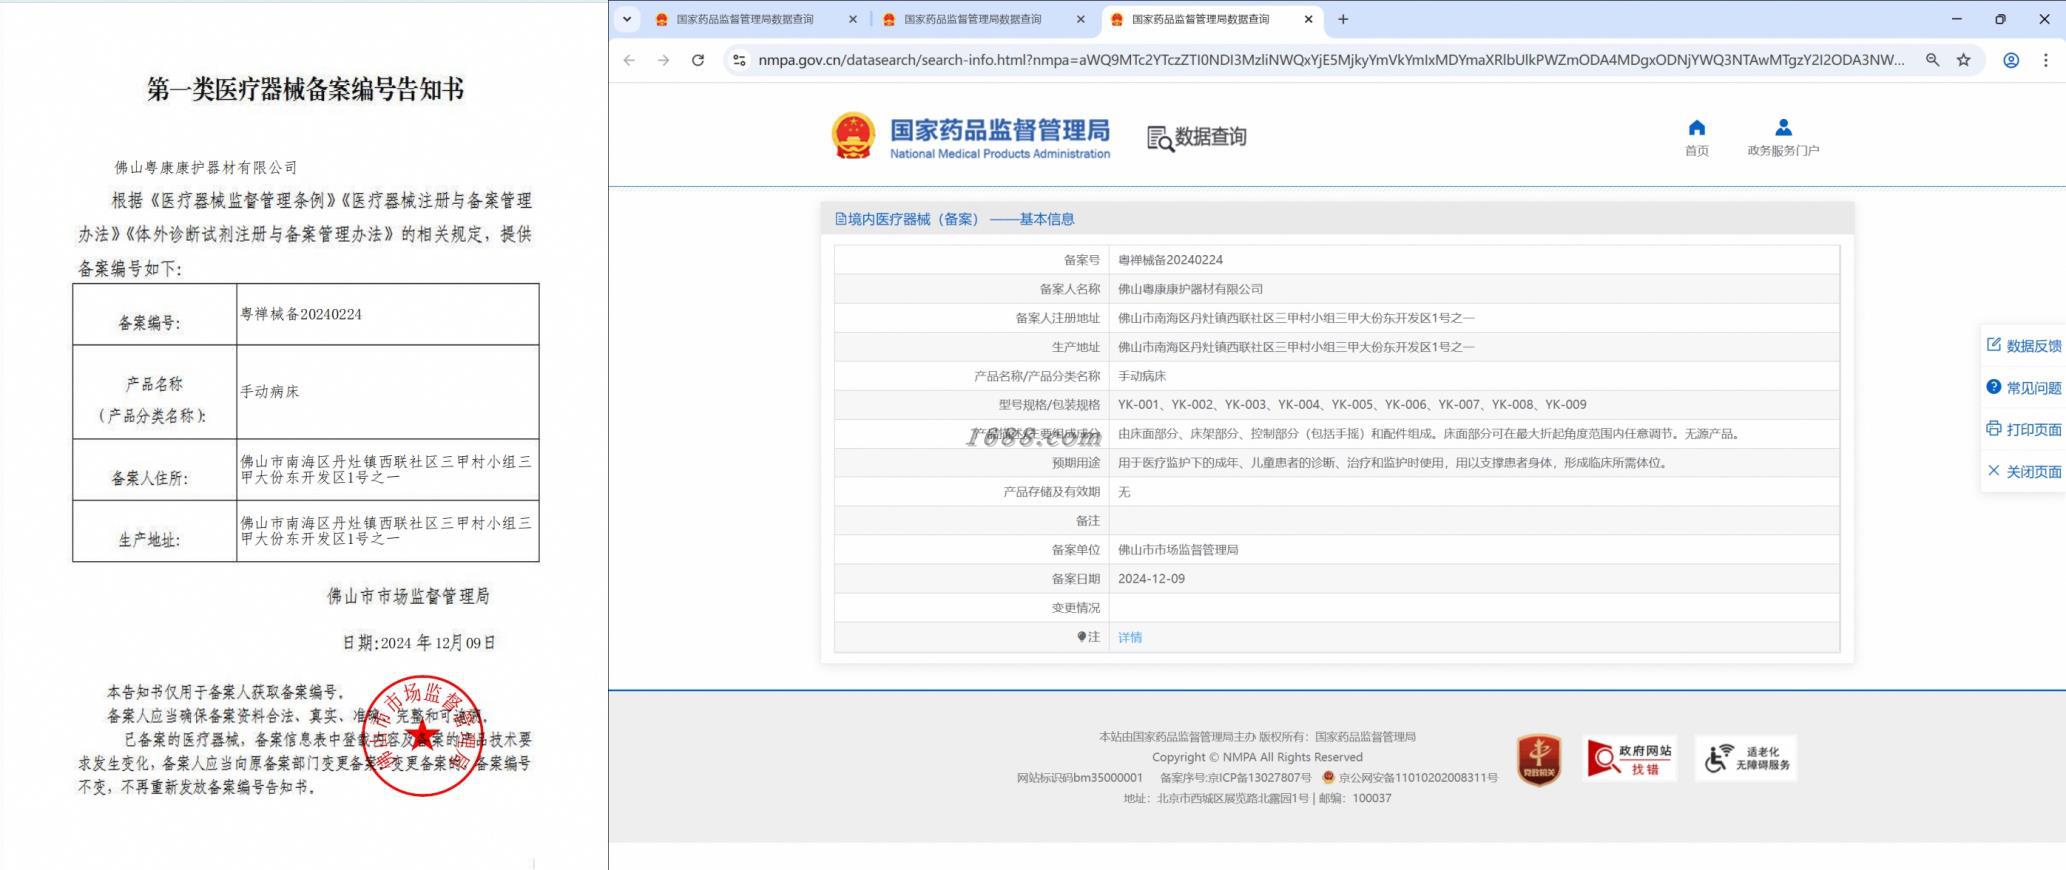Select the 生产地址 address value on the webpage

coord(1296,347)
